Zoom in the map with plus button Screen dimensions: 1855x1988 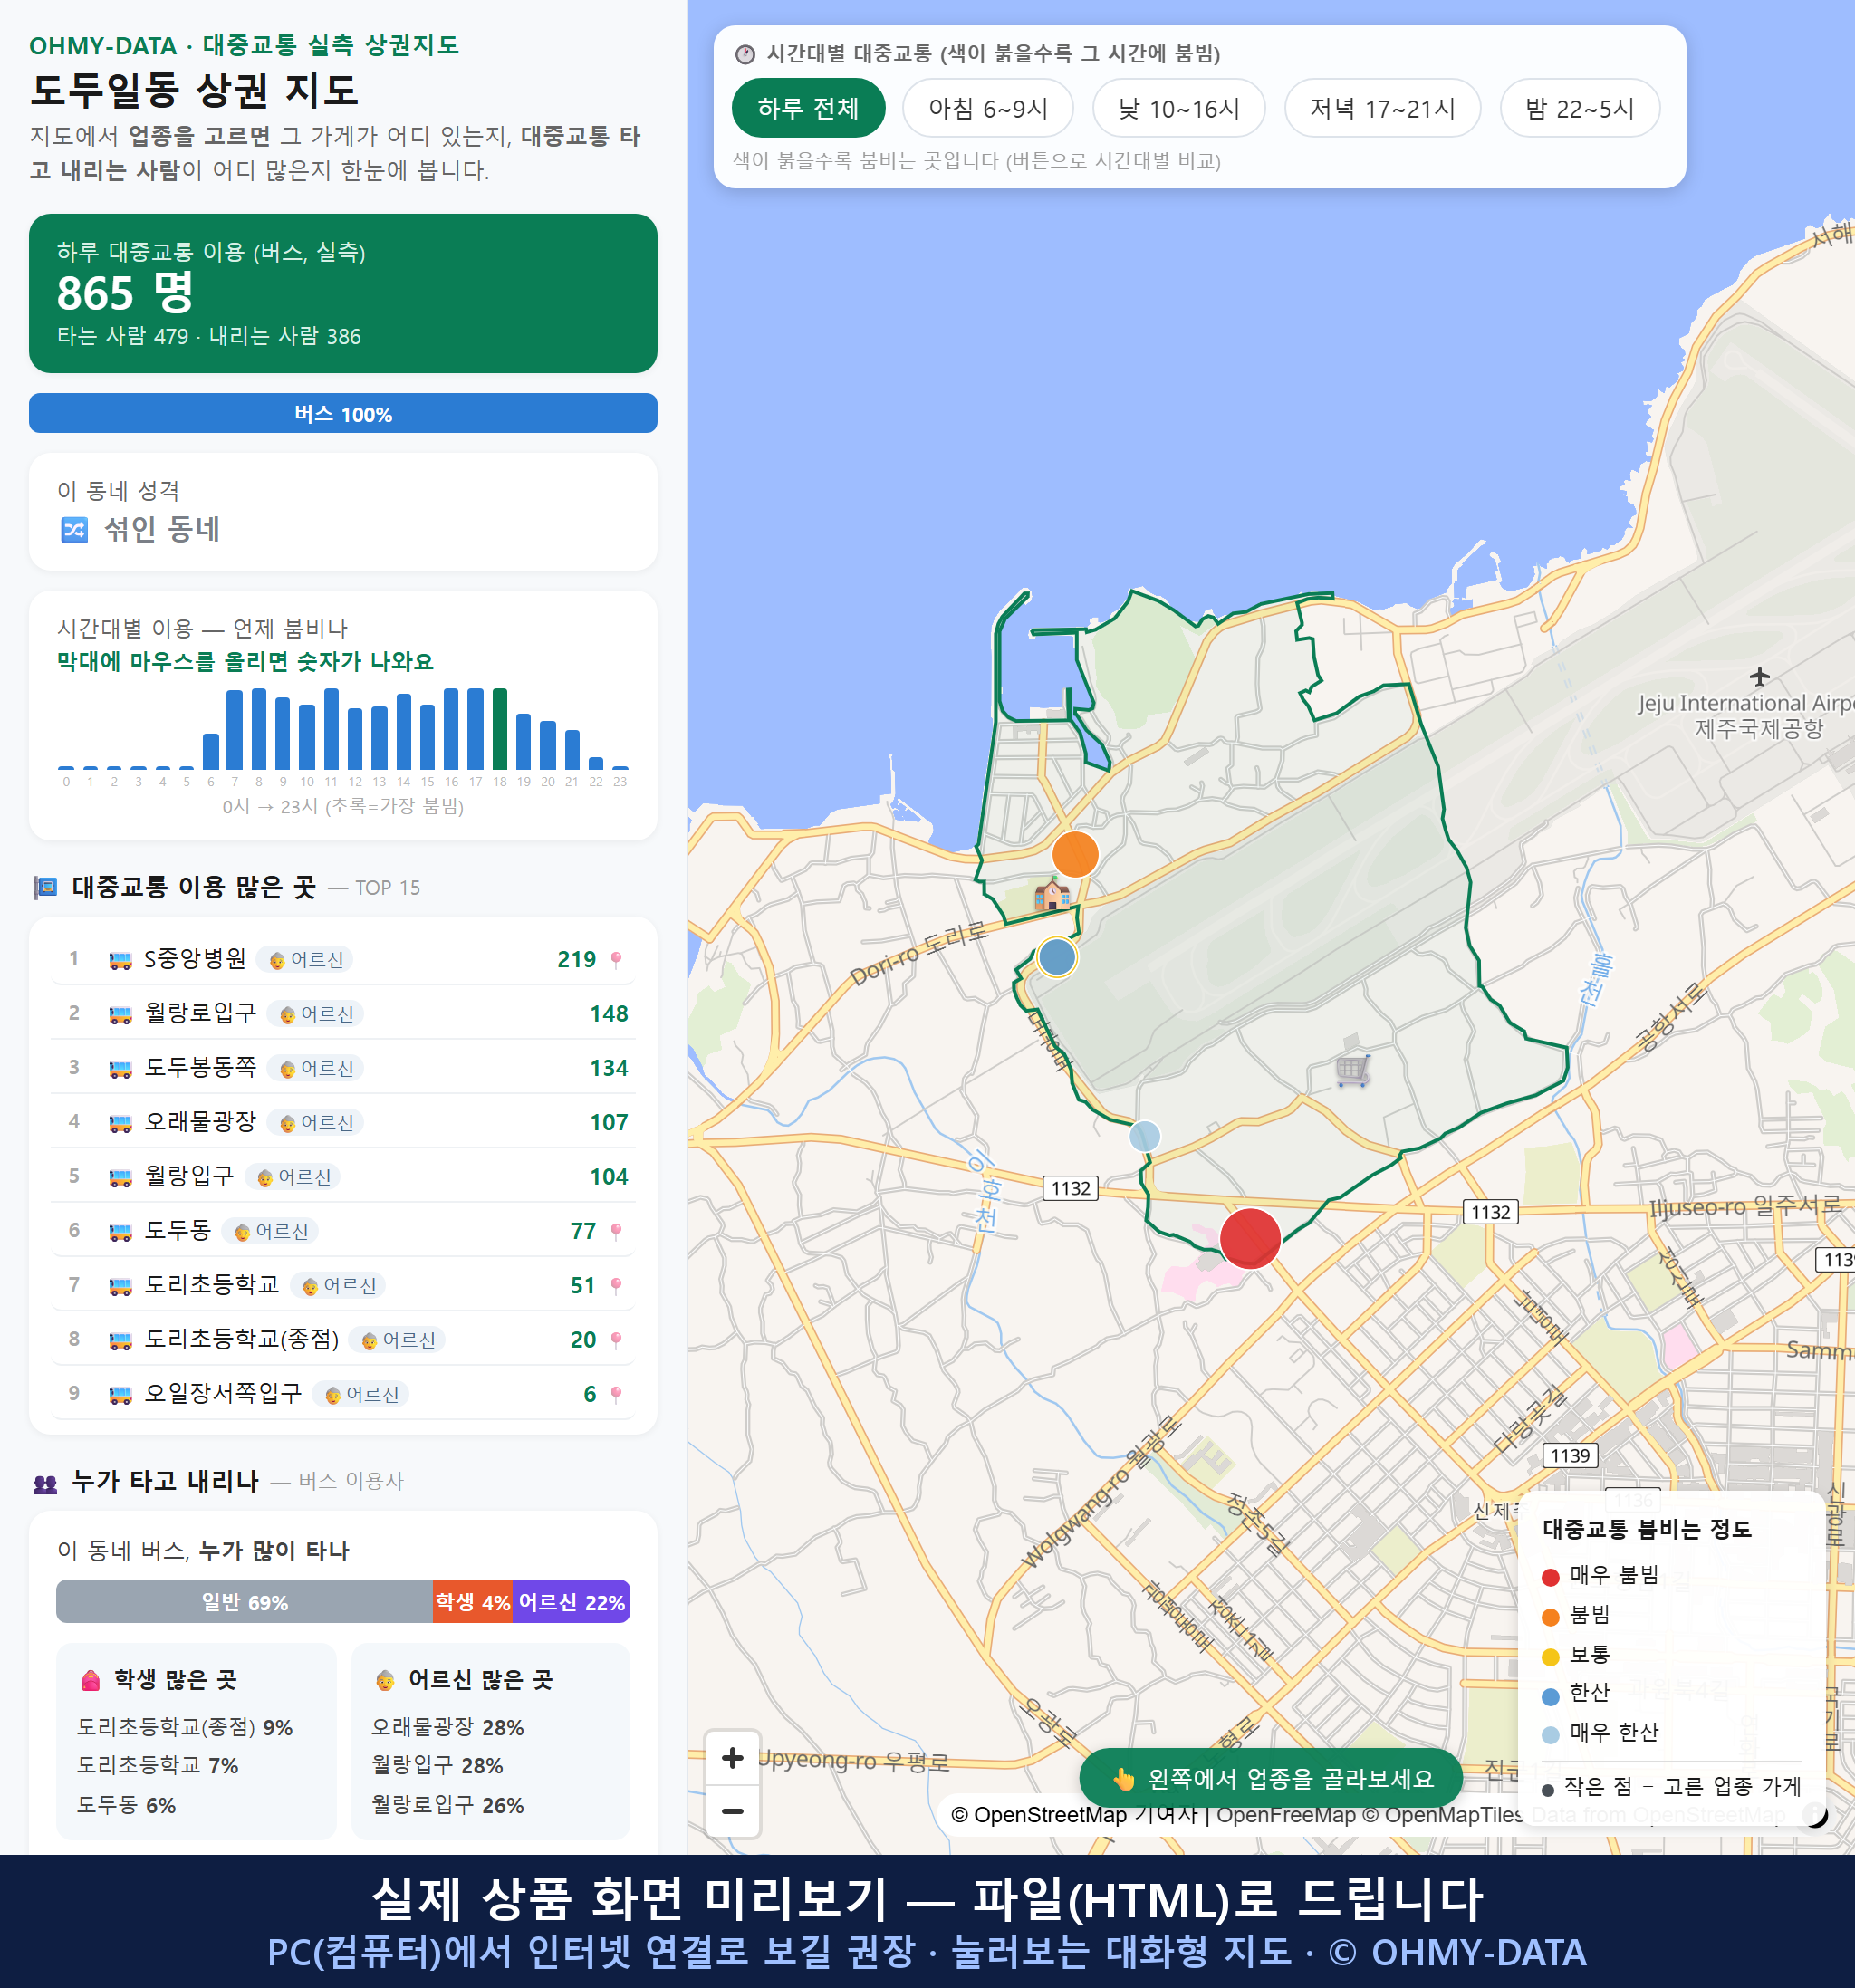(732, 1758)
